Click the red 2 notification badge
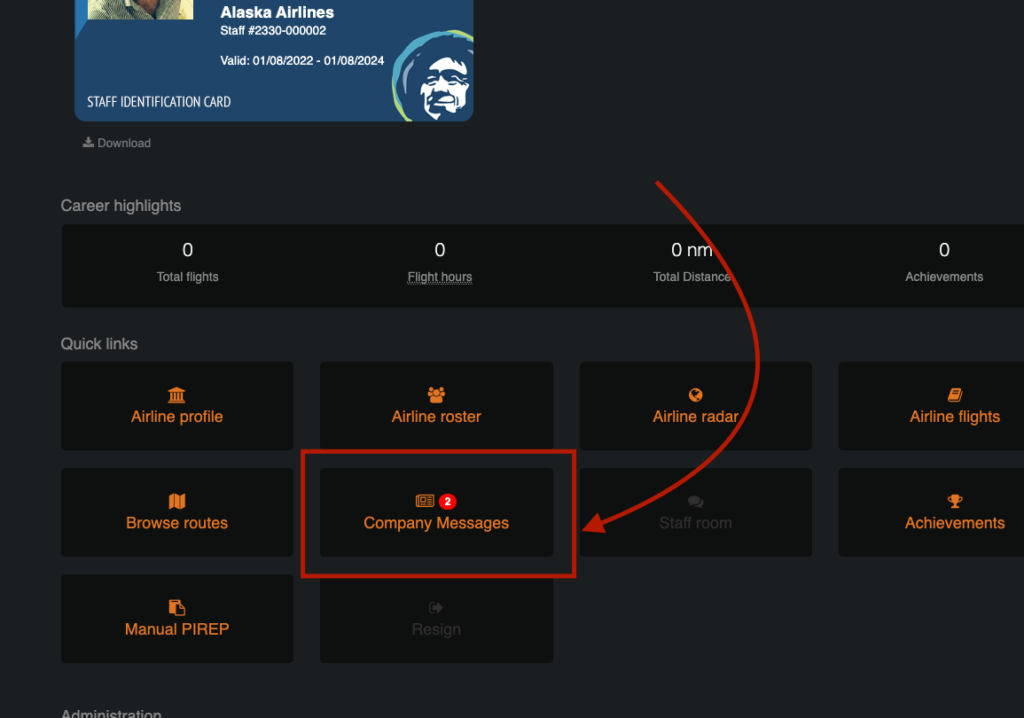This screenshot has height=718, width=1024. tap(447, 501)
